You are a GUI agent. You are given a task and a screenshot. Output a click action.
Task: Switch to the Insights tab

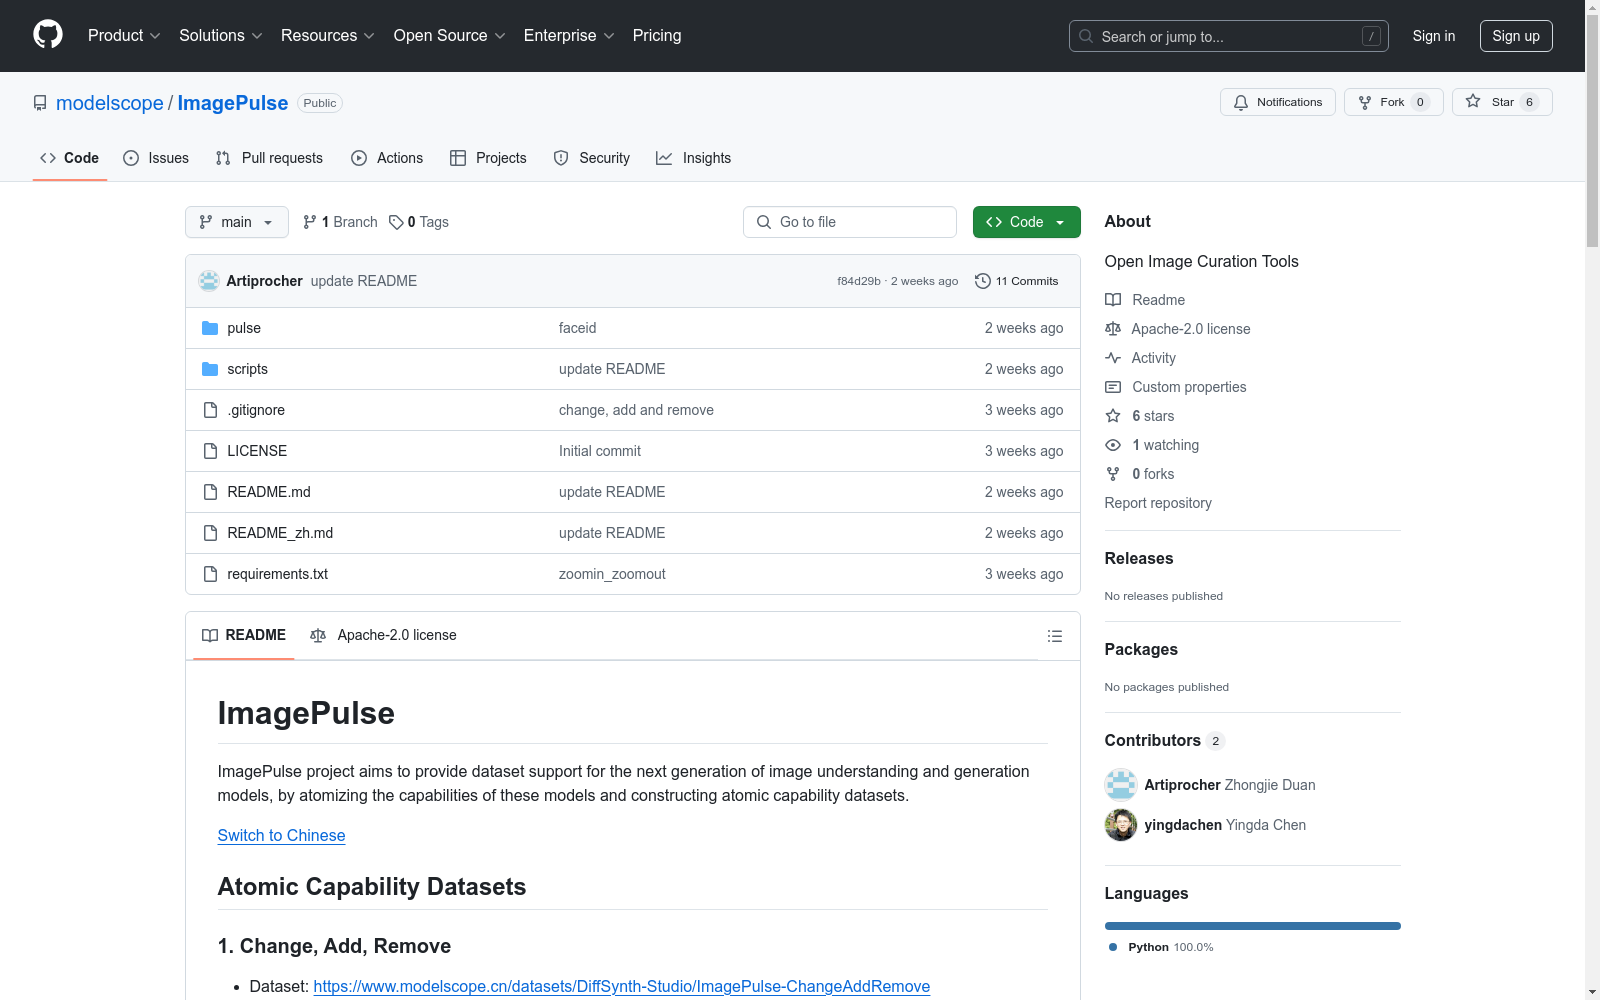[x=694, y=158]
